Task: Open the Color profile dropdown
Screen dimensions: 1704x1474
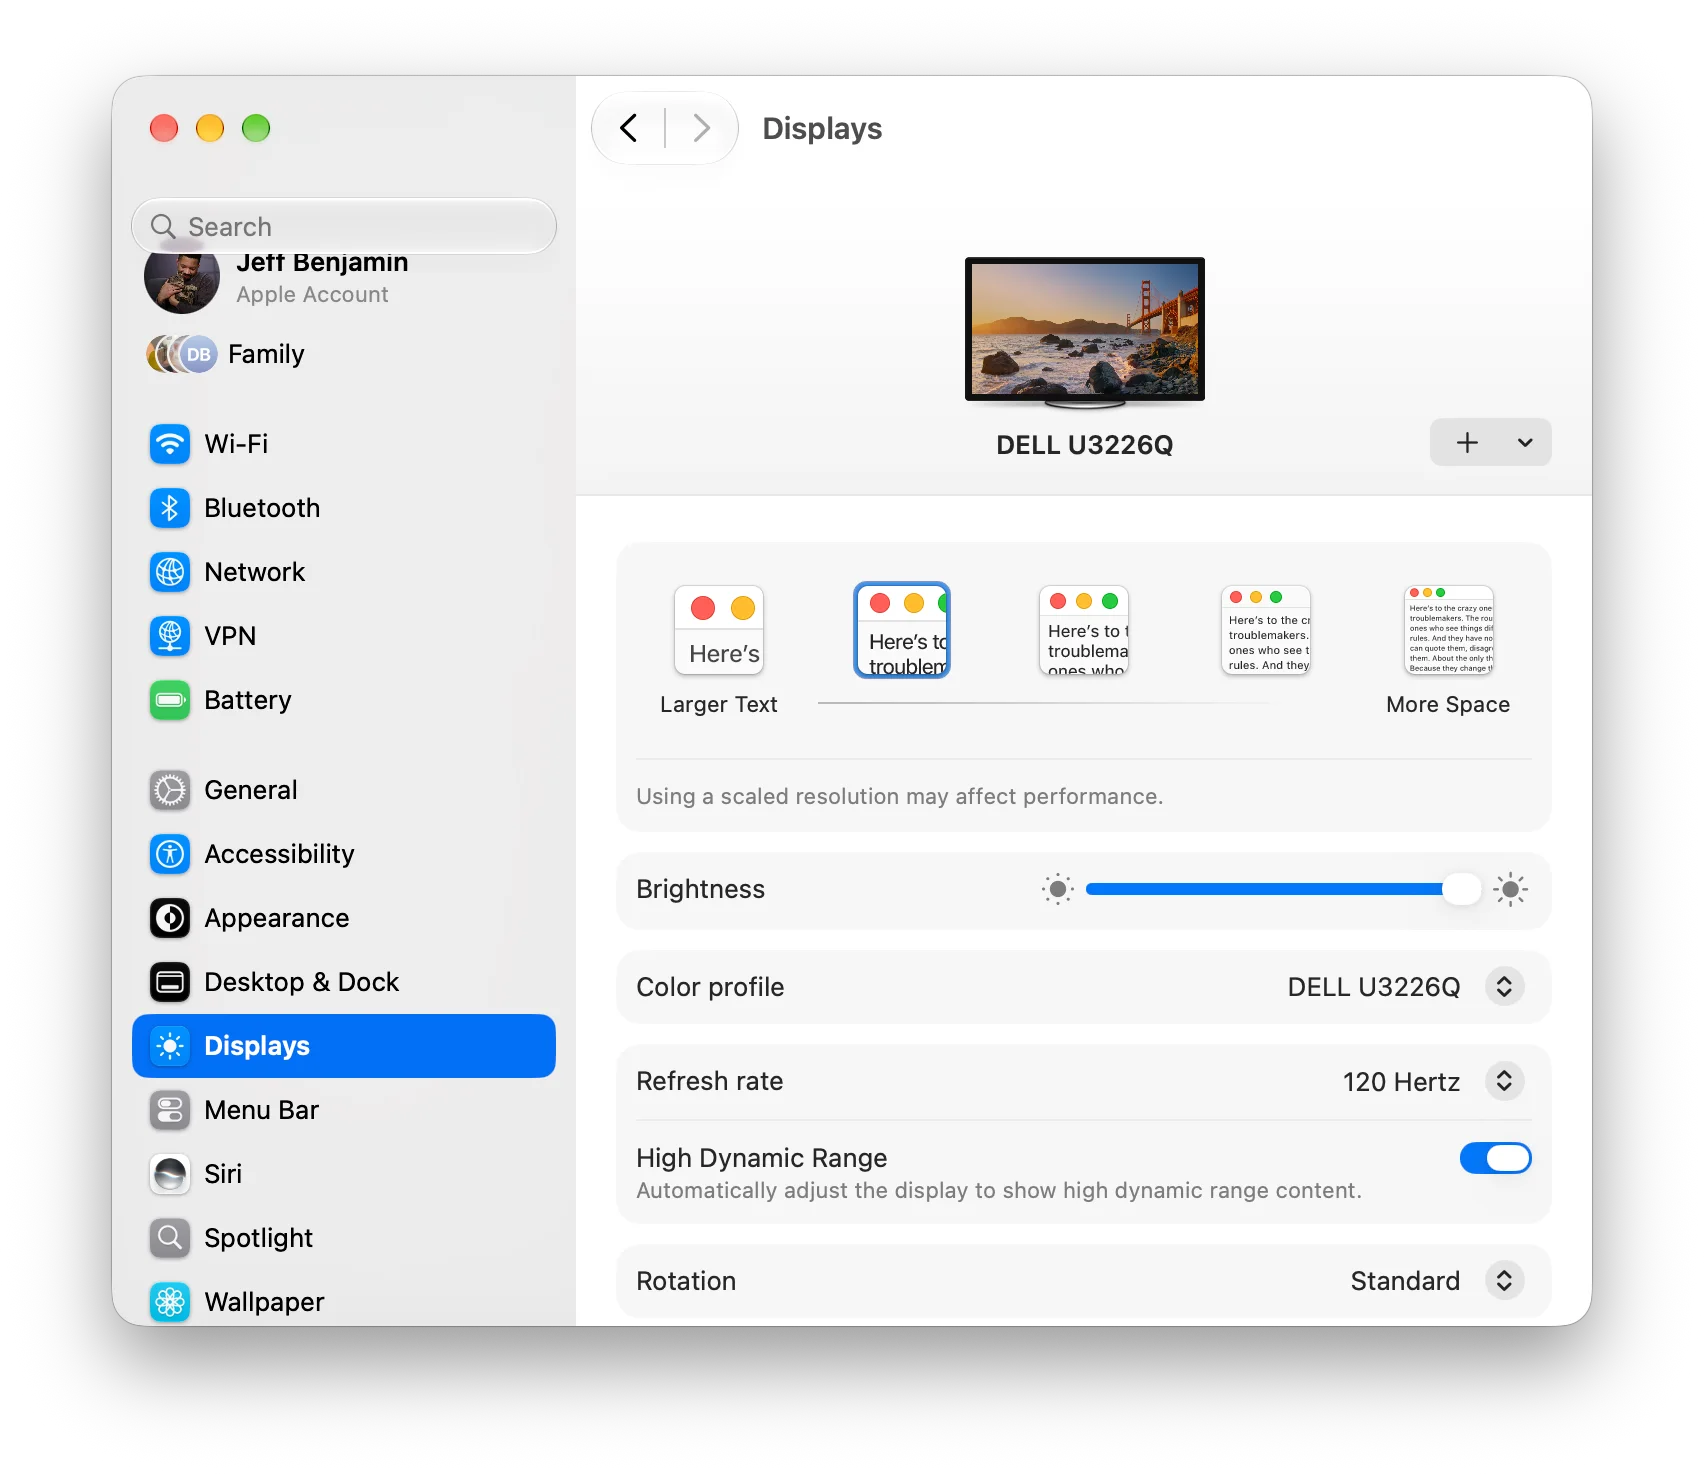Action: (1504, 987)
